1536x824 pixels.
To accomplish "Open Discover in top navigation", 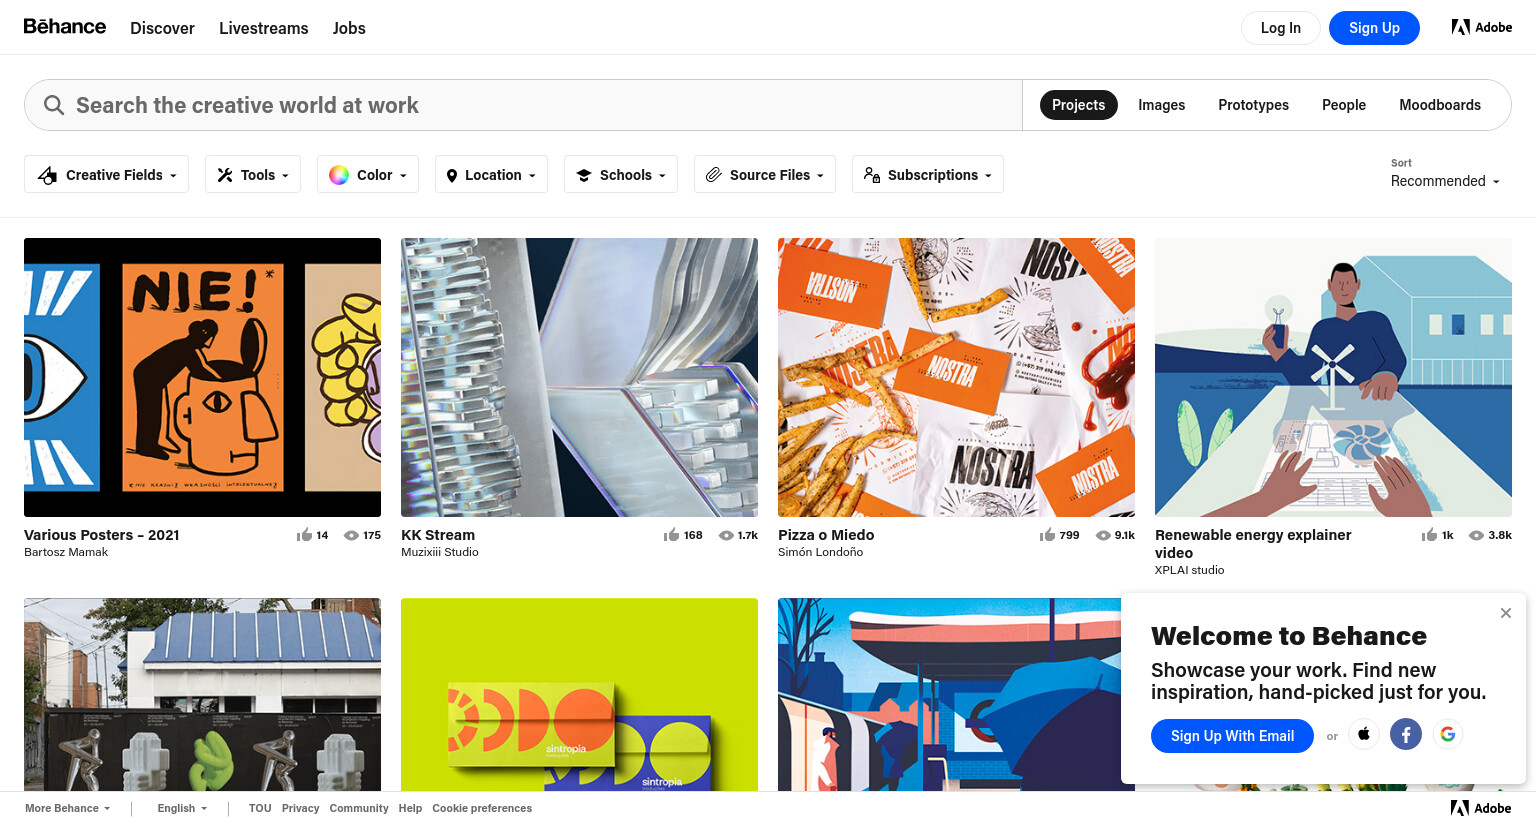I will pyautogui.click(x=162, y=28).
